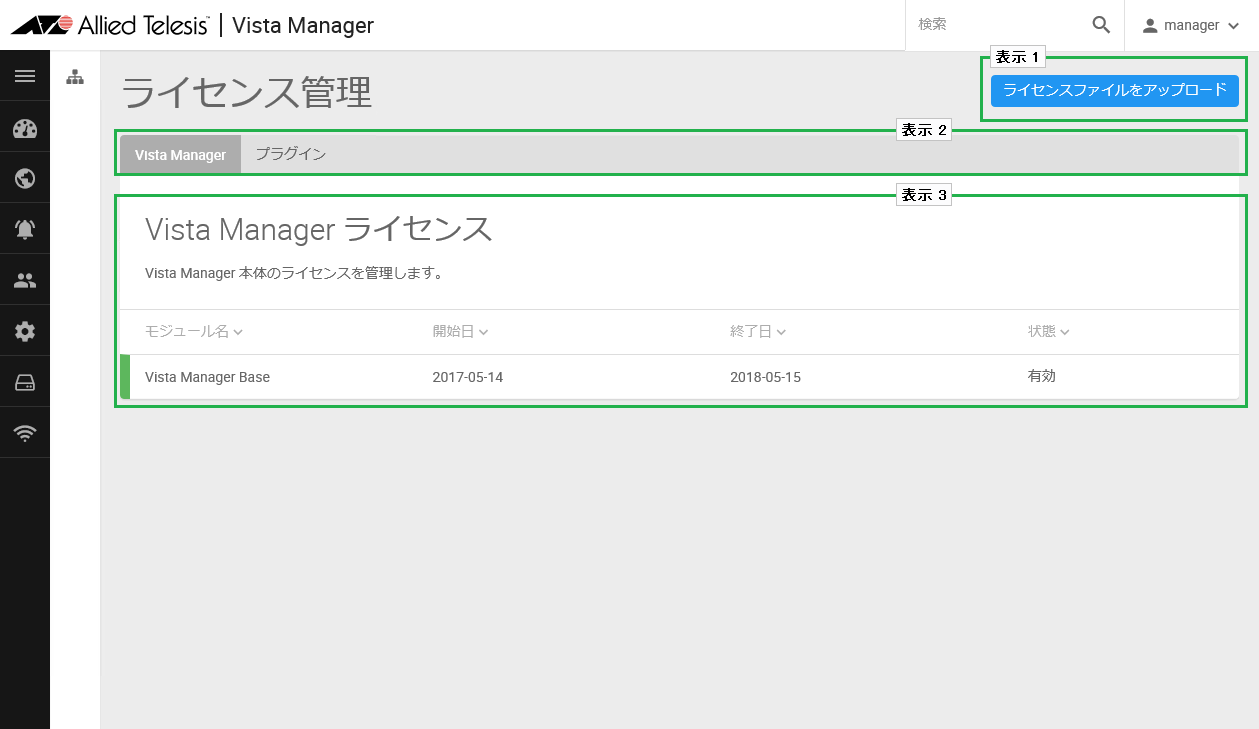Click the globe icon in sidebar
Screen dimensions: 1259x729
(25, 178)
